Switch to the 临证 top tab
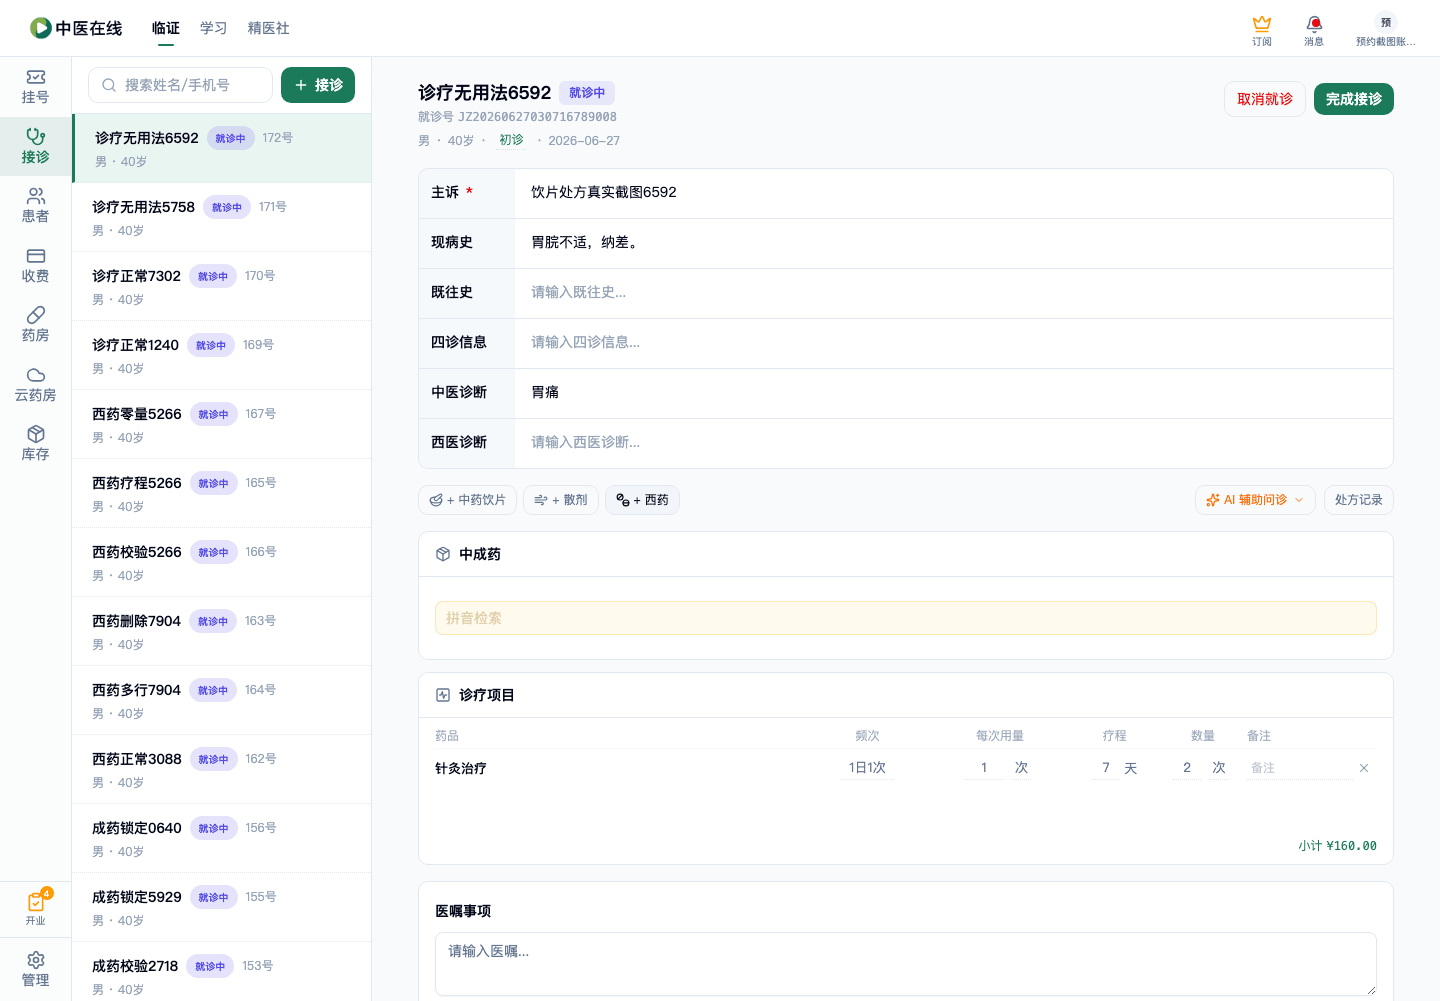Screen dimensions: 1440x1001 [166, 28]
